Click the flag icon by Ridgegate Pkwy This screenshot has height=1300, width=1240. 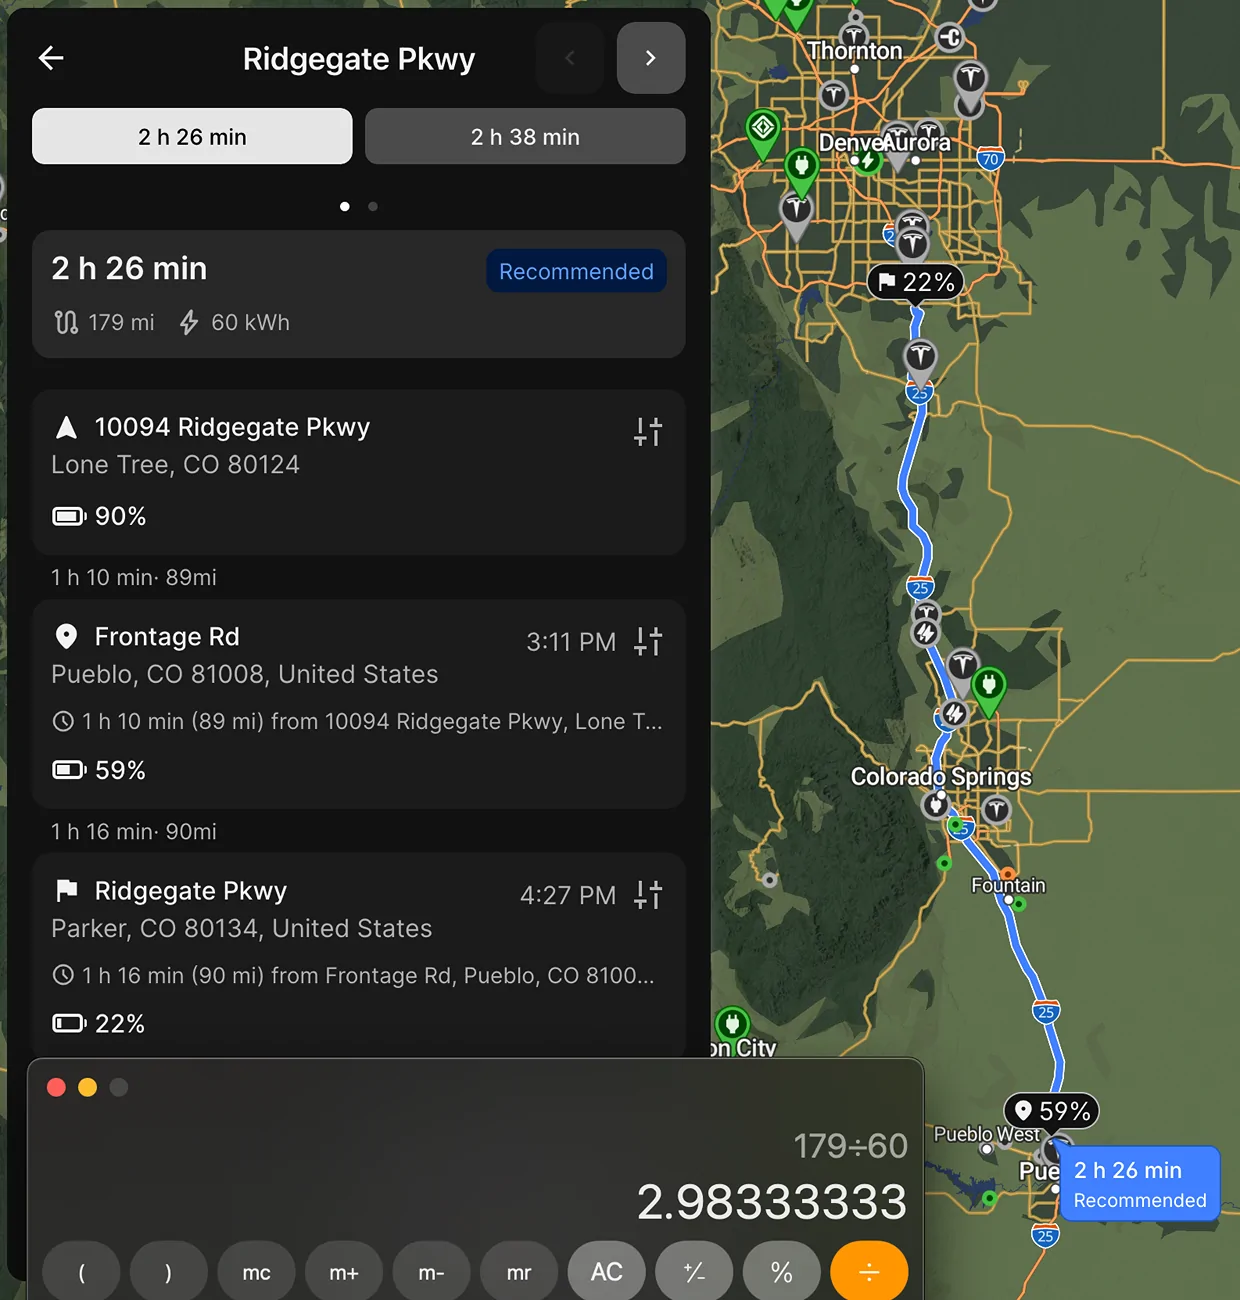pos(66,890)
